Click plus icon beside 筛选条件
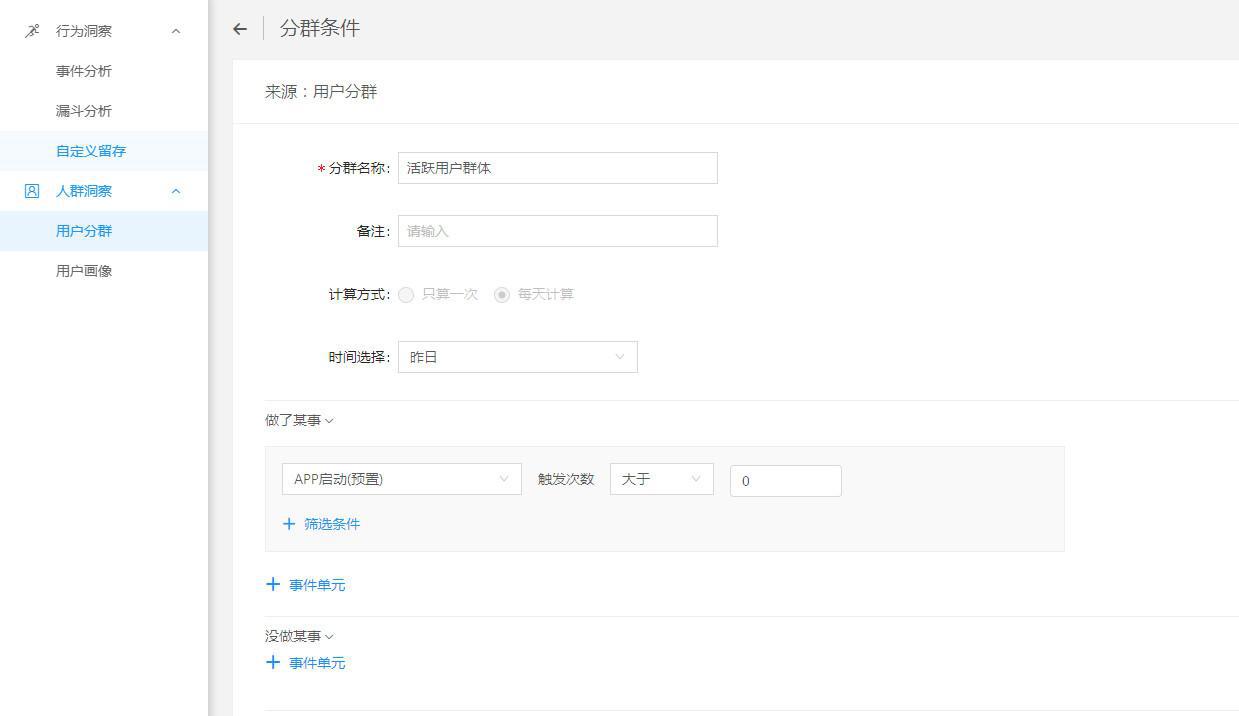This screenshot has width=1239, height=716. [289, 524]
